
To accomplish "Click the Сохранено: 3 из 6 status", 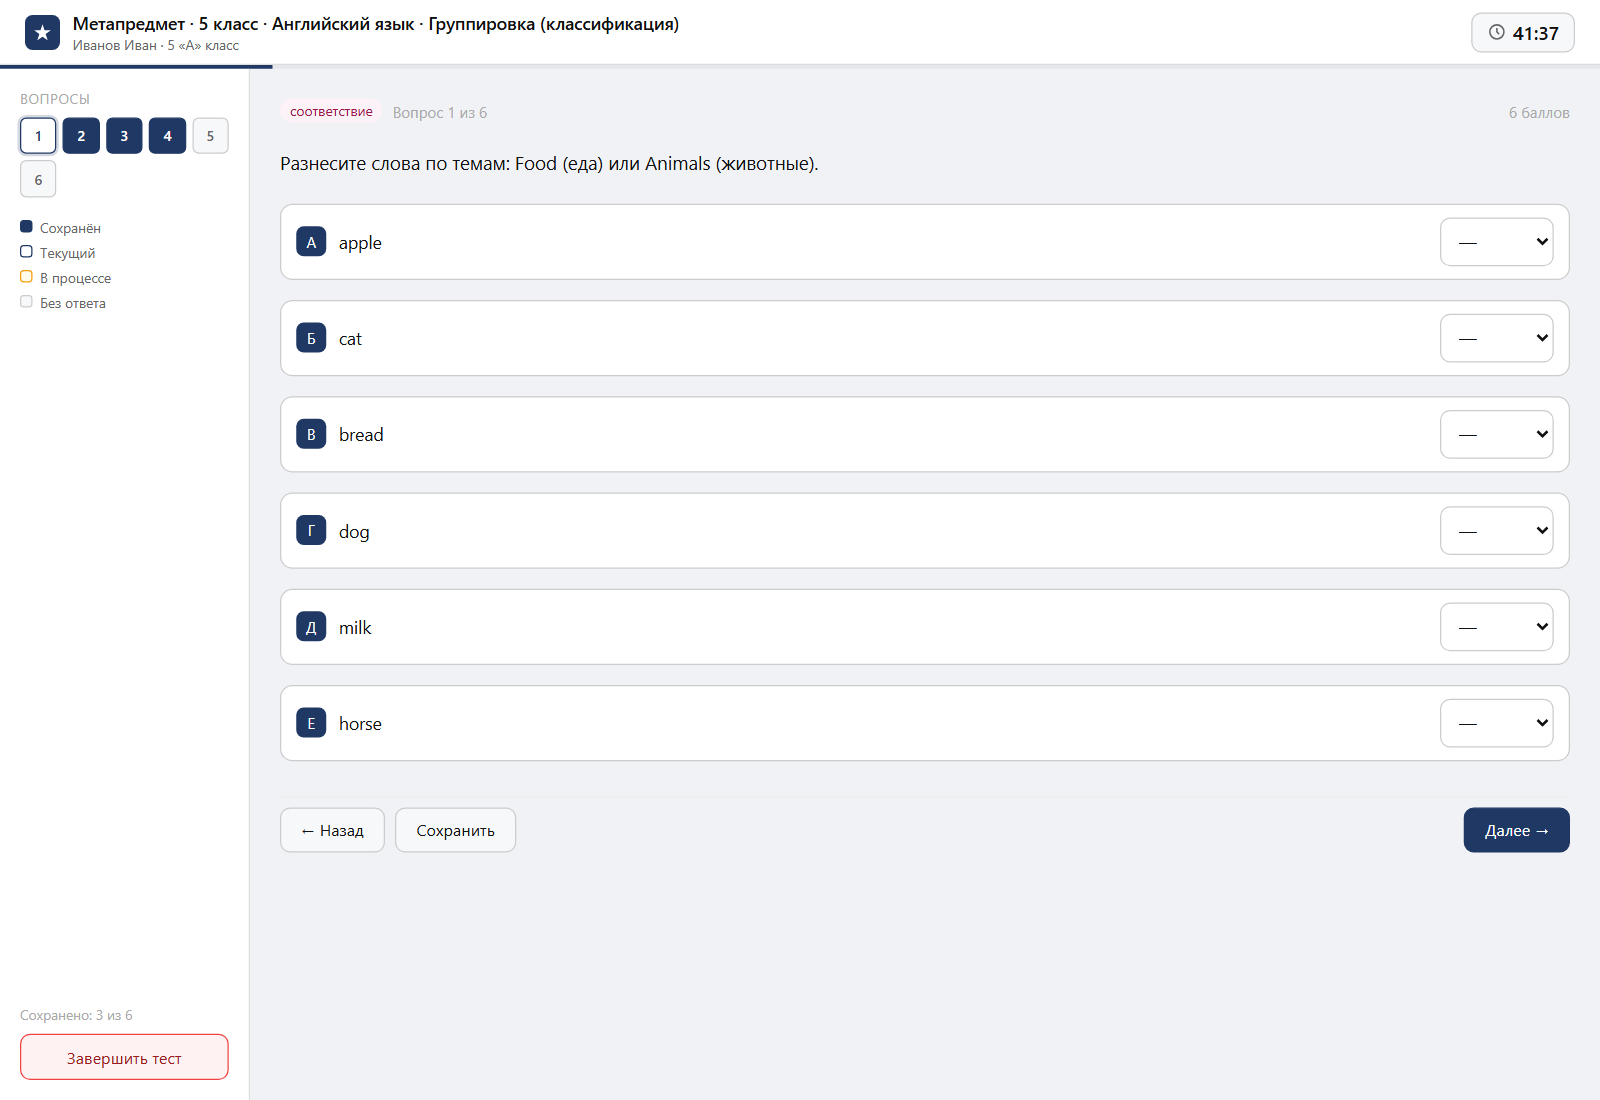I will click(x=76, y=1015).
